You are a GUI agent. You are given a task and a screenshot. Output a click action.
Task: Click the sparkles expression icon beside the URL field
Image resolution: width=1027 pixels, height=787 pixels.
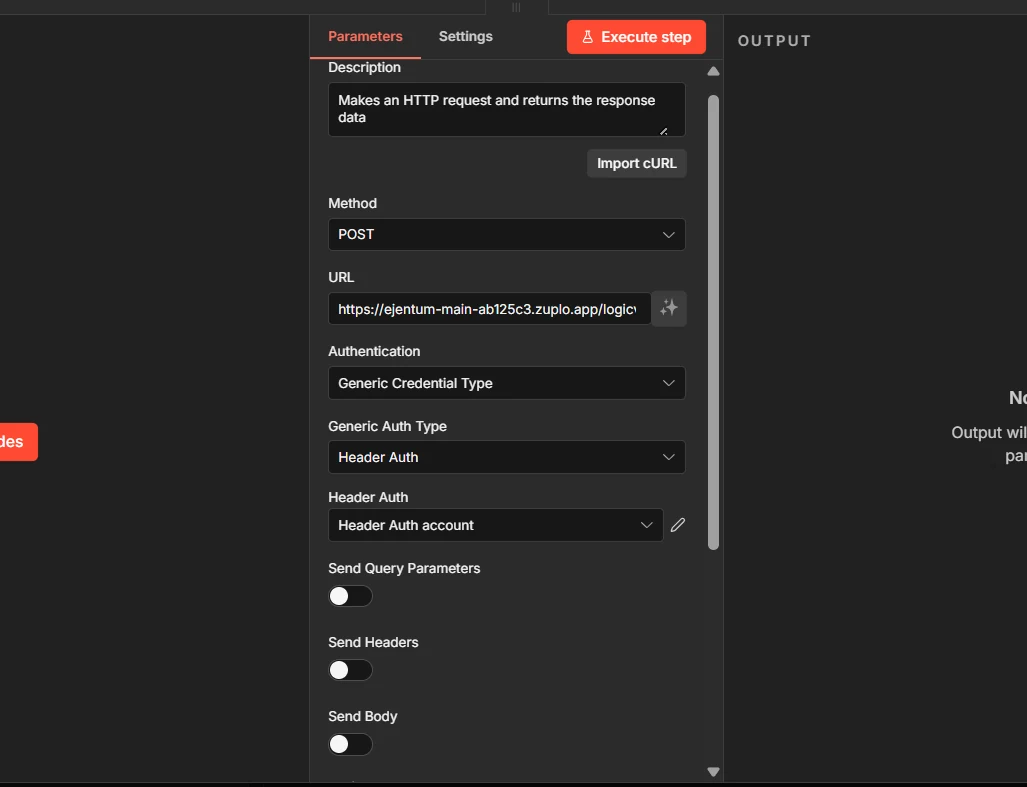tap(669, 308)
